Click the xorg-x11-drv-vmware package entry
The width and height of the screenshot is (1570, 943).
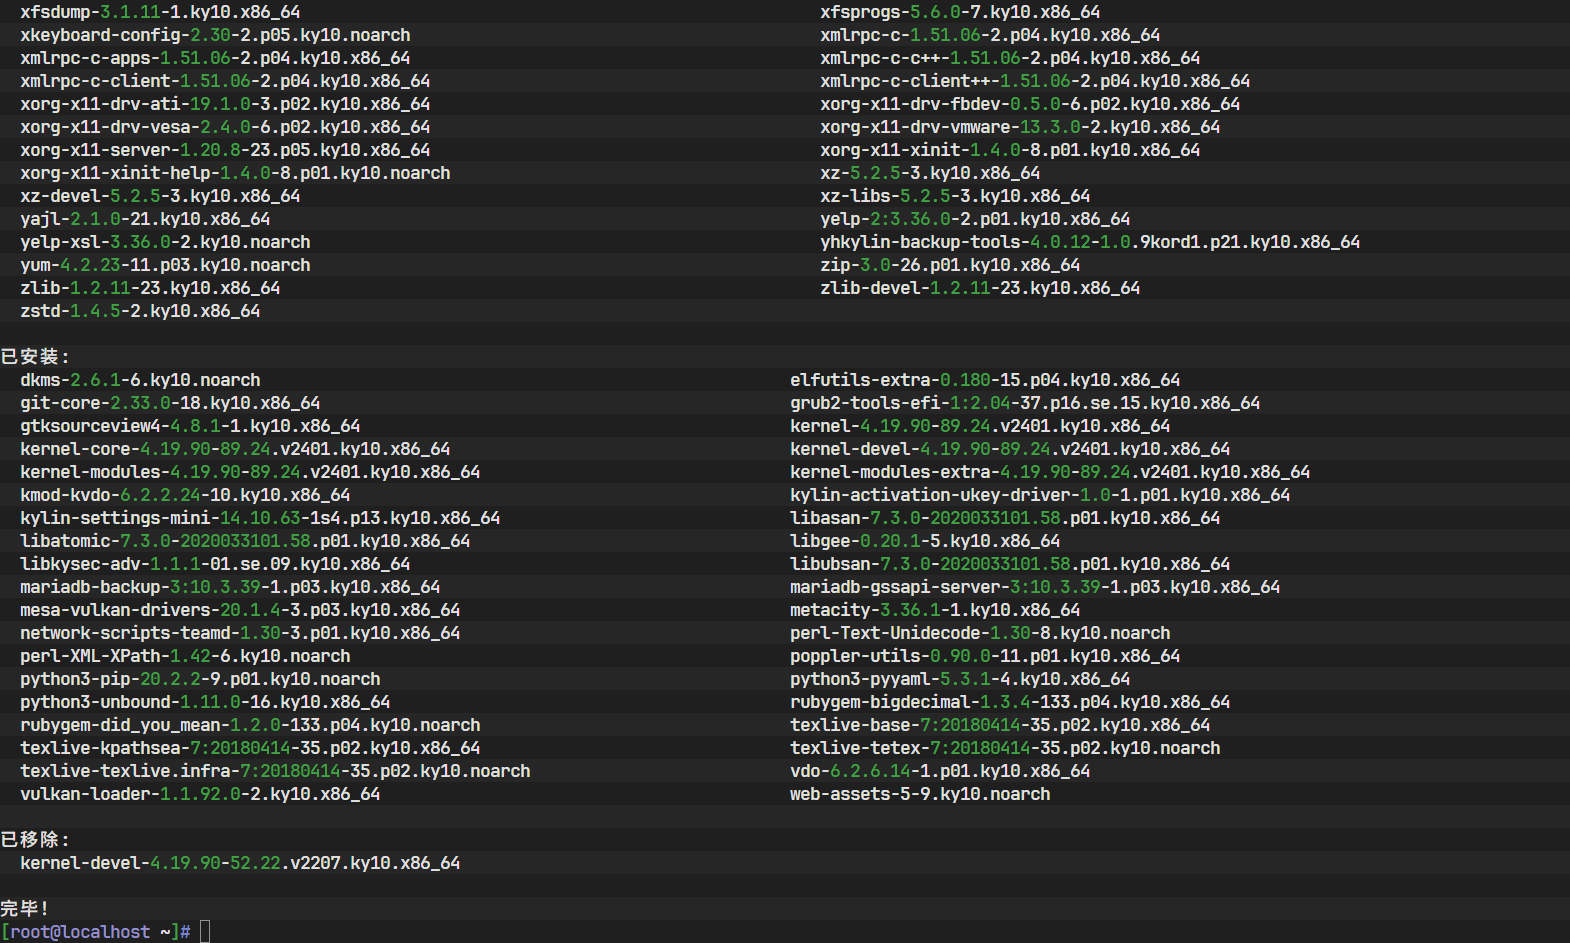[x=1020, y=127]
